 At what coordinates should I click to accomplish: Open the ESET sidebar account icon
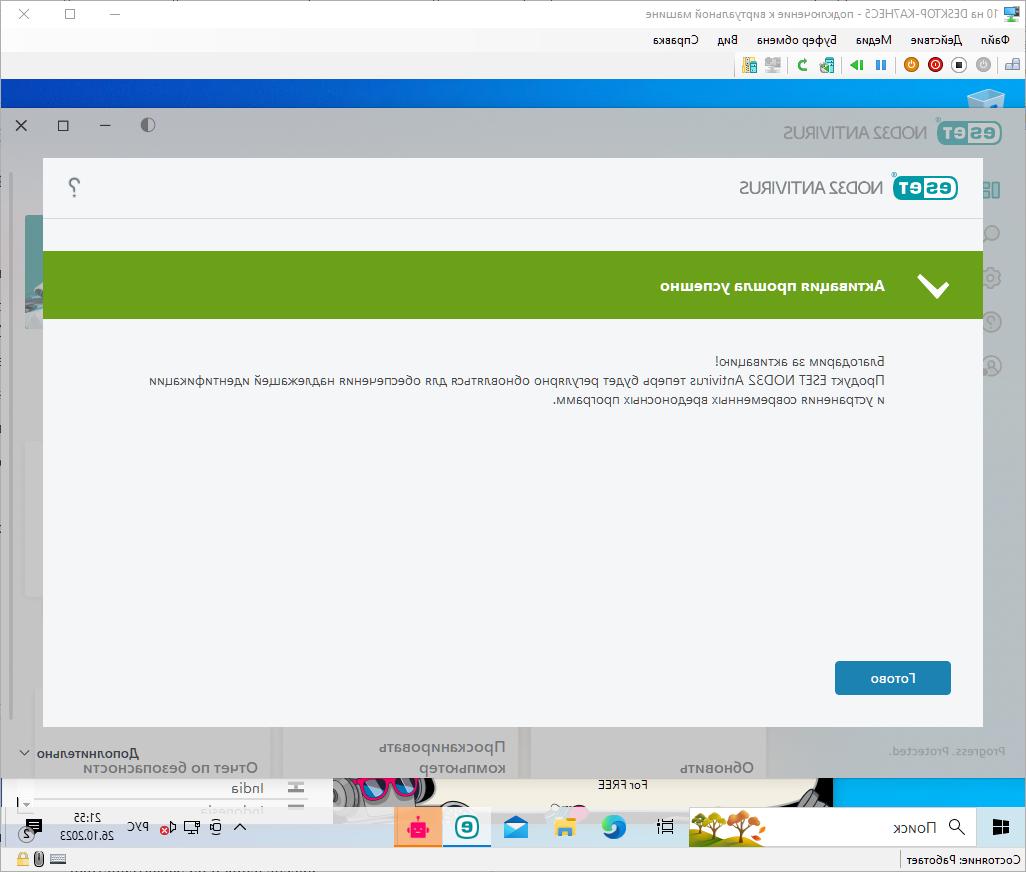click(991, 365)
